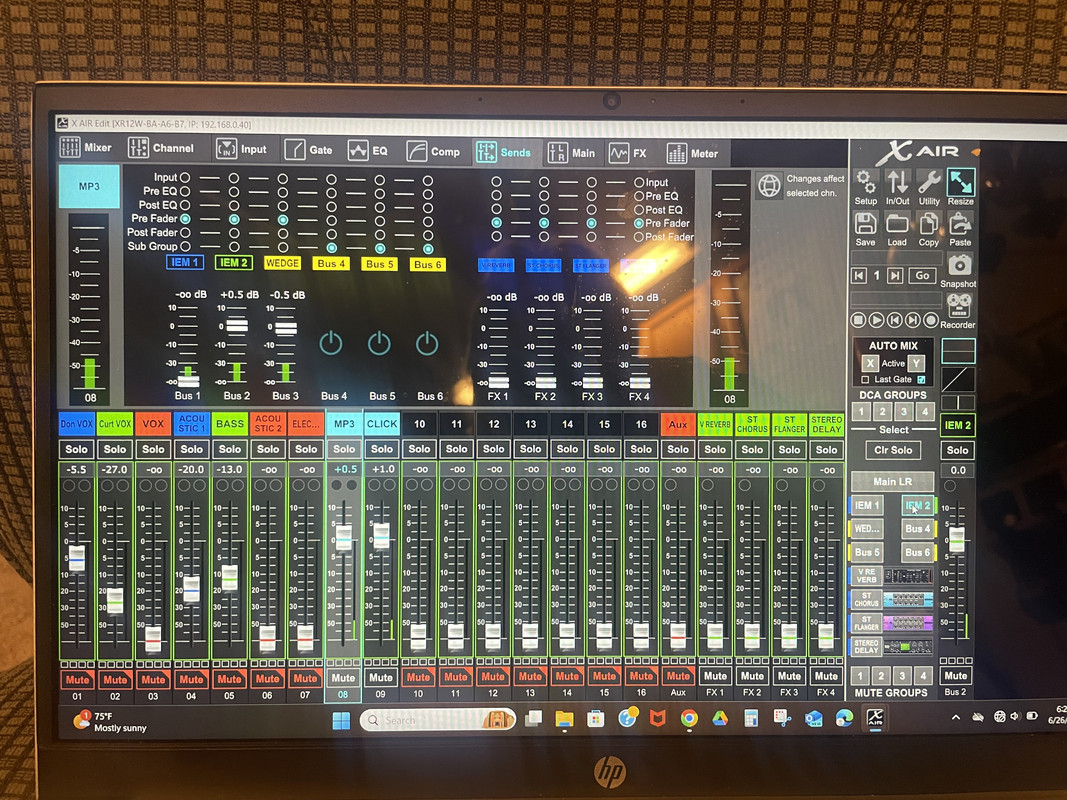This screenshot has height=800, width=1067.
Task: Toggle the right Last Gate checkbox
Action: (921, 380)
